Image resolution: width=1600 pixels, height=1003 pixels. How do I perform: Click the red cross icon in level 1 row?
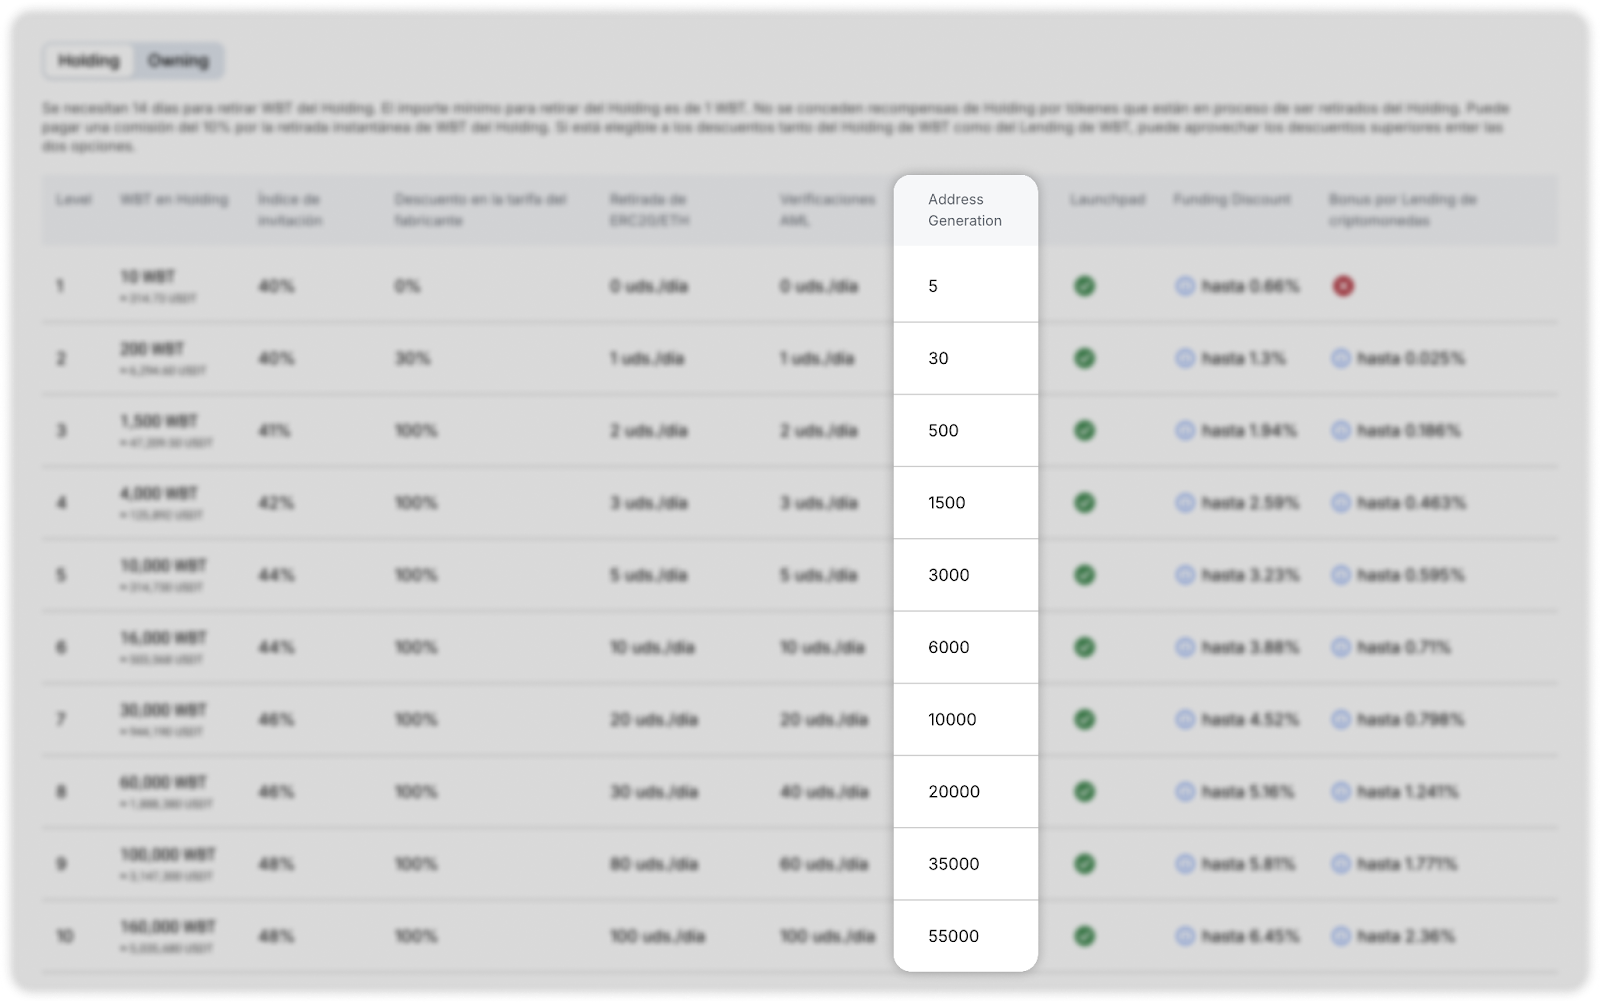(1343, 286)
